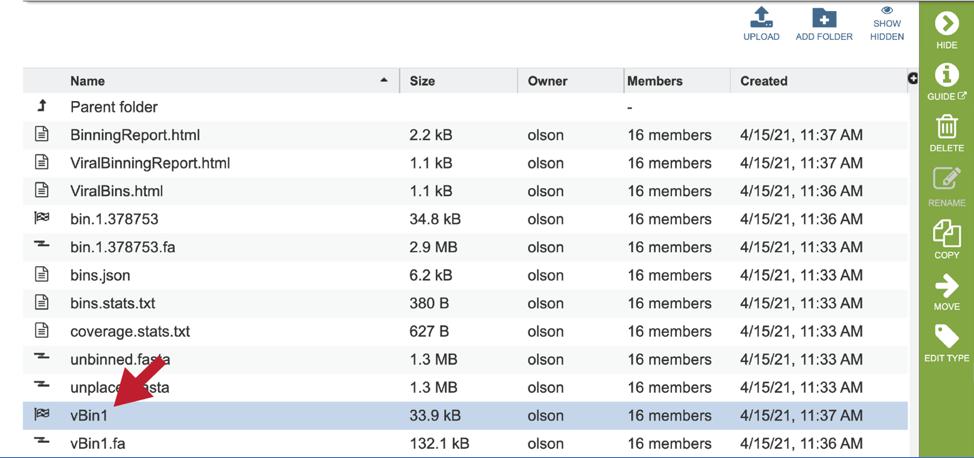Open the Guide info icon
The height and width of the screenshot is (458, 974).
click(x=946, y=75)
